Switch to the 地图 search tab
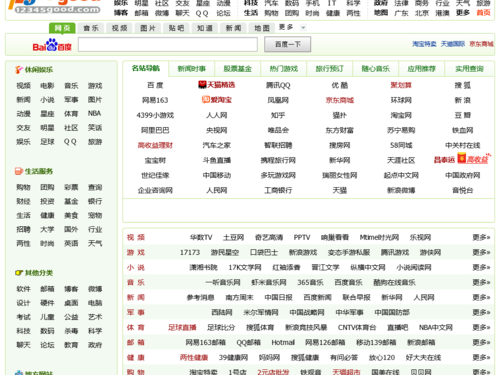 262,28
